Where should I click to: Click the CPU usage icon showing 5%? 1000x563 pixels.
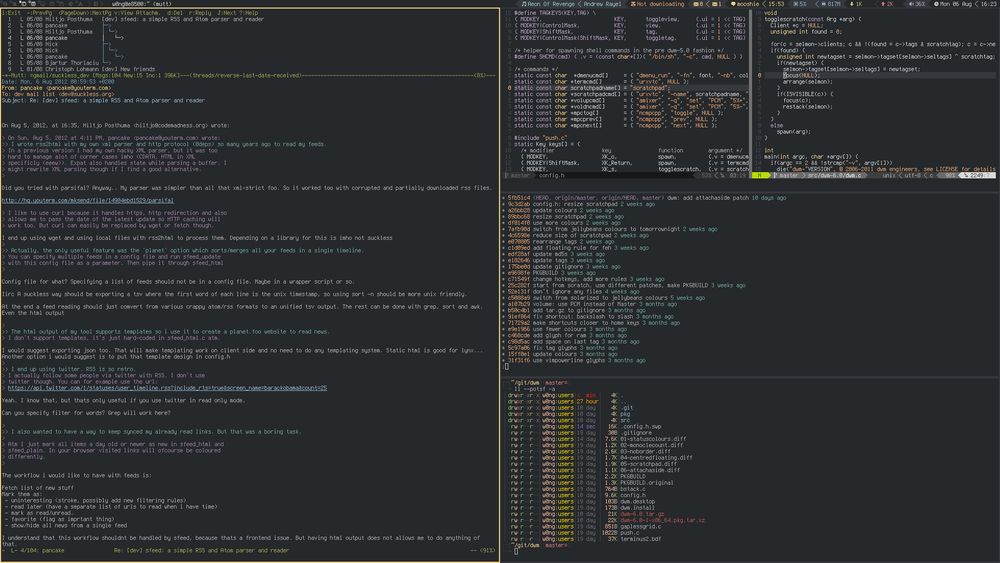tap(796, 4)
